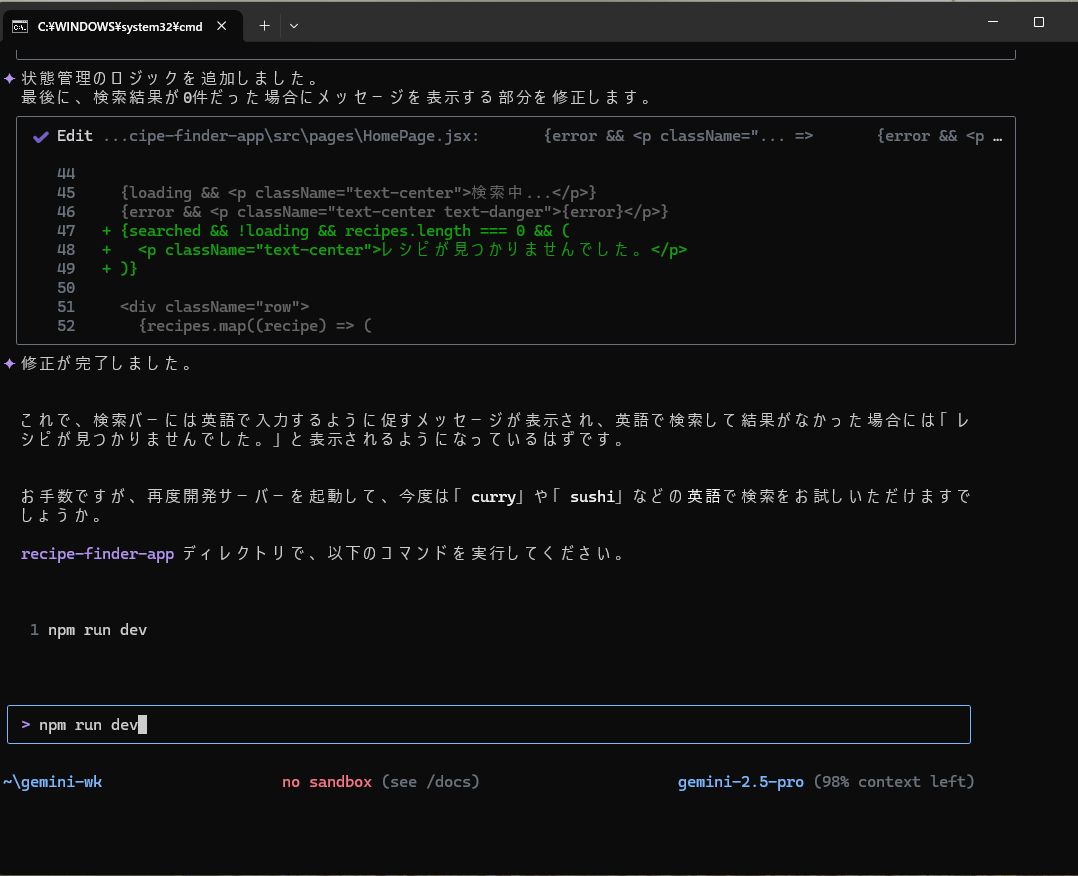Click the ~\gemini-wk directory label
This screenshot has height=876, width=1078.
(x=53, y=782)
